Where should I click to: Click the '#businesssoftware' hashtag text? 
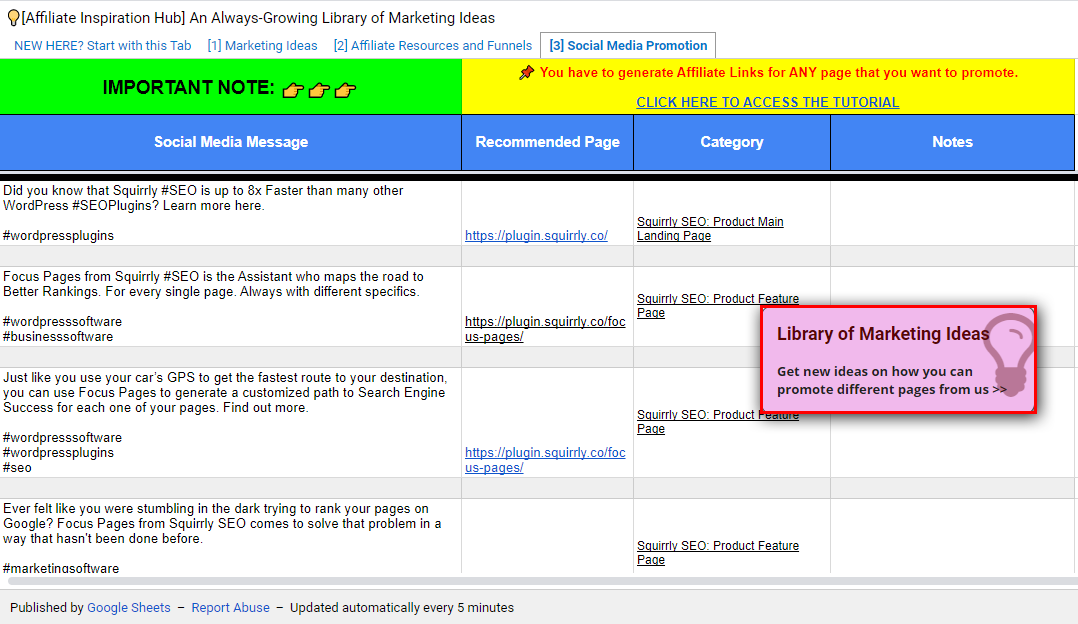pyautogui.click(x=58, y=337)
